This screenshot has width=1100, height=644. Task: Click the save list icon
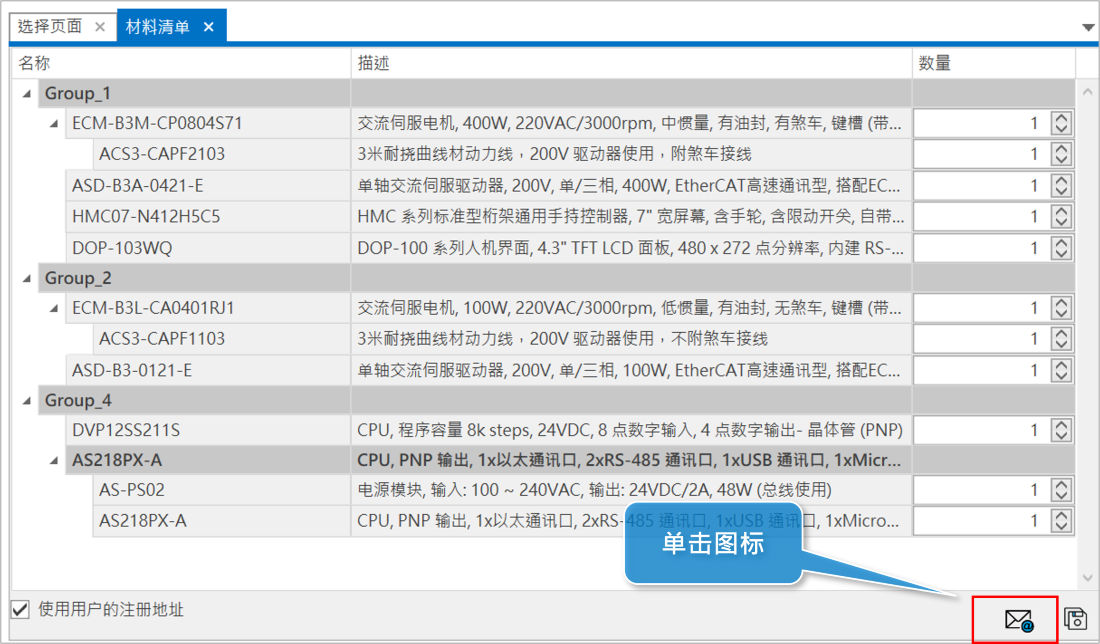coord(1075,619)
